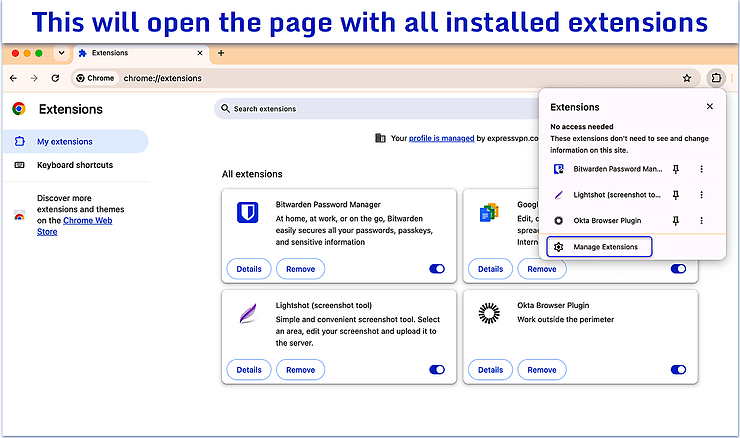Open more options for Okta in popup
The height and width of the screenshot is (438, 740).
coord(701,220)
